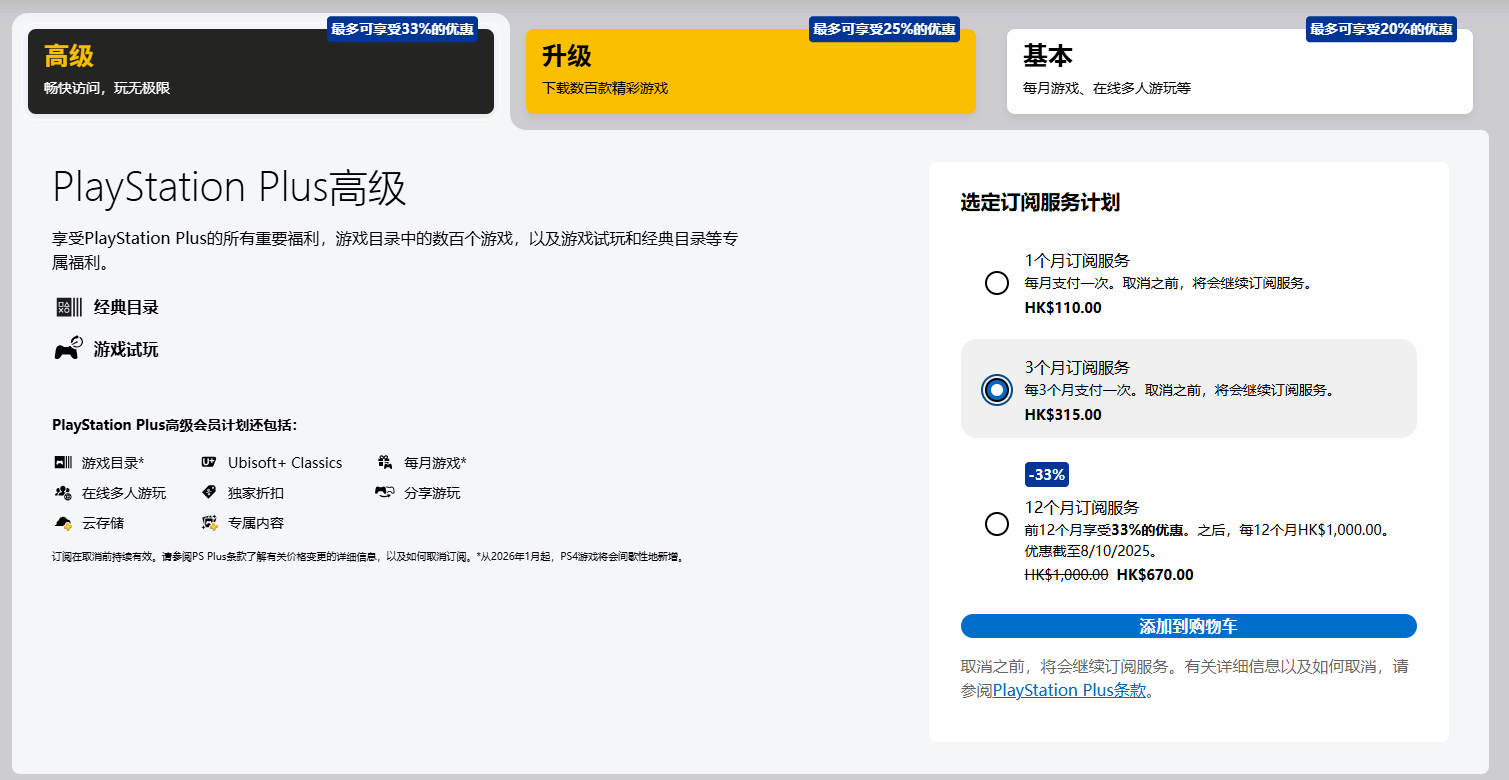Click the Ubisoft+ Classics icon

[x=208, y=462]
